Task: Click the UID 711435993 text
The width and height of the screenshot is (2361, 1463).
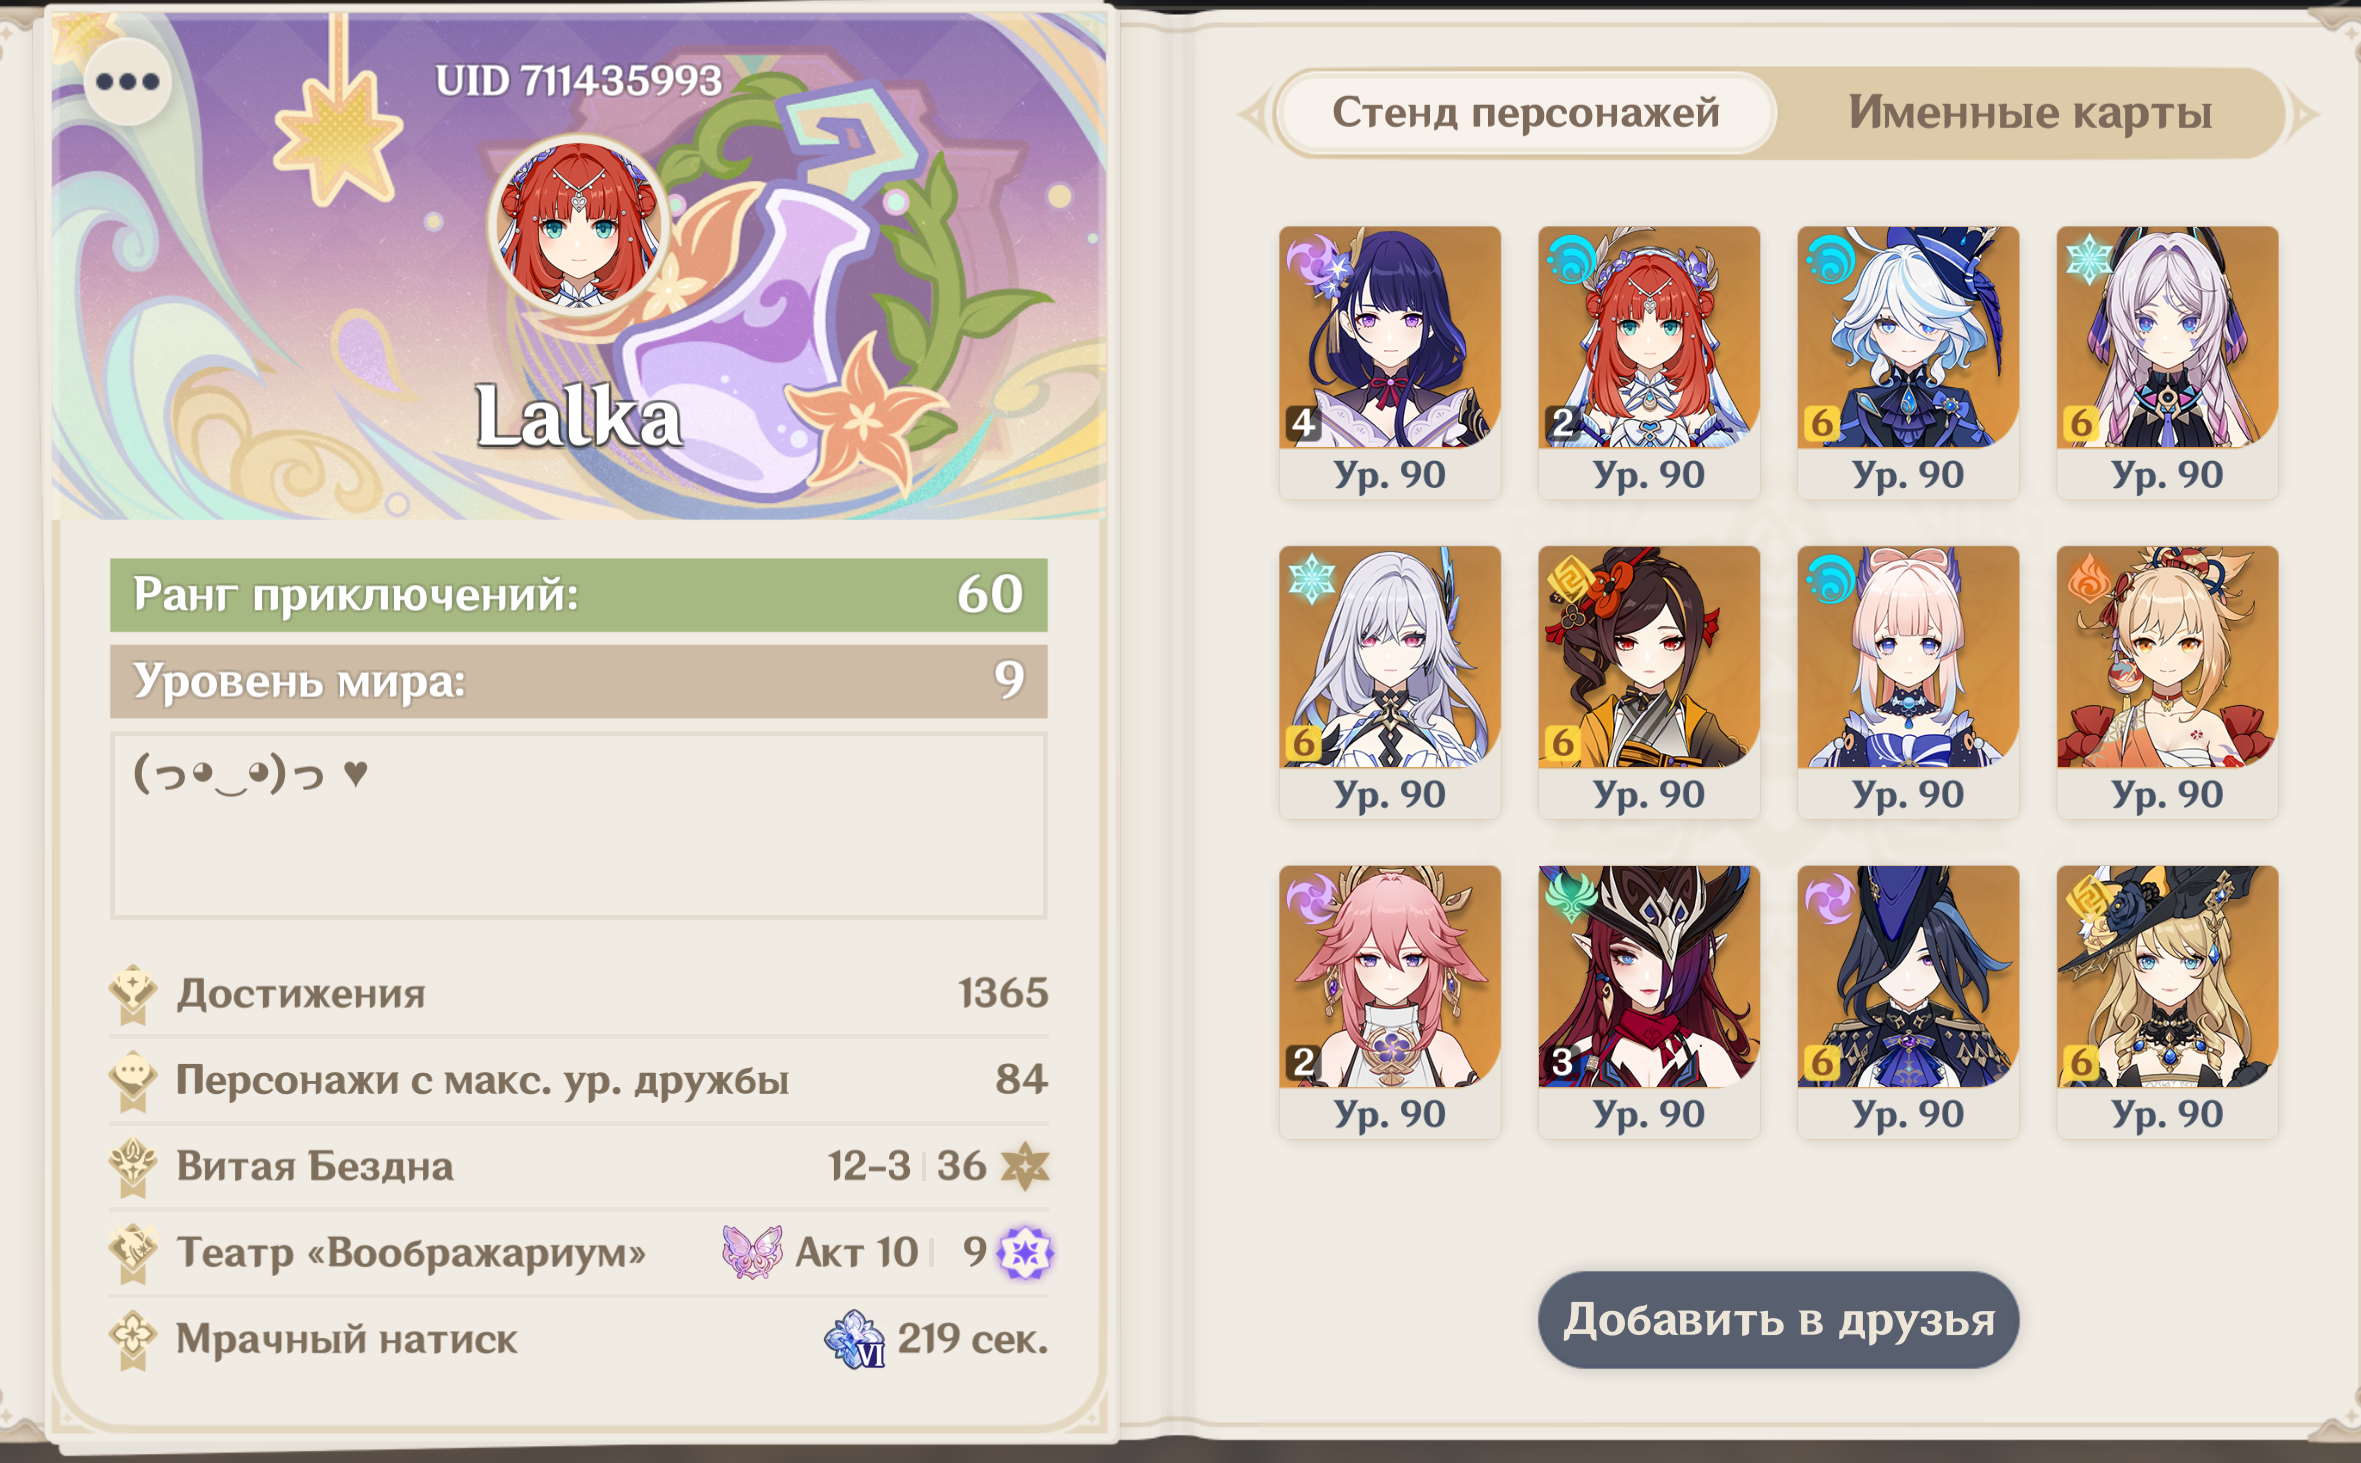Action: click(x=578, y=81)
